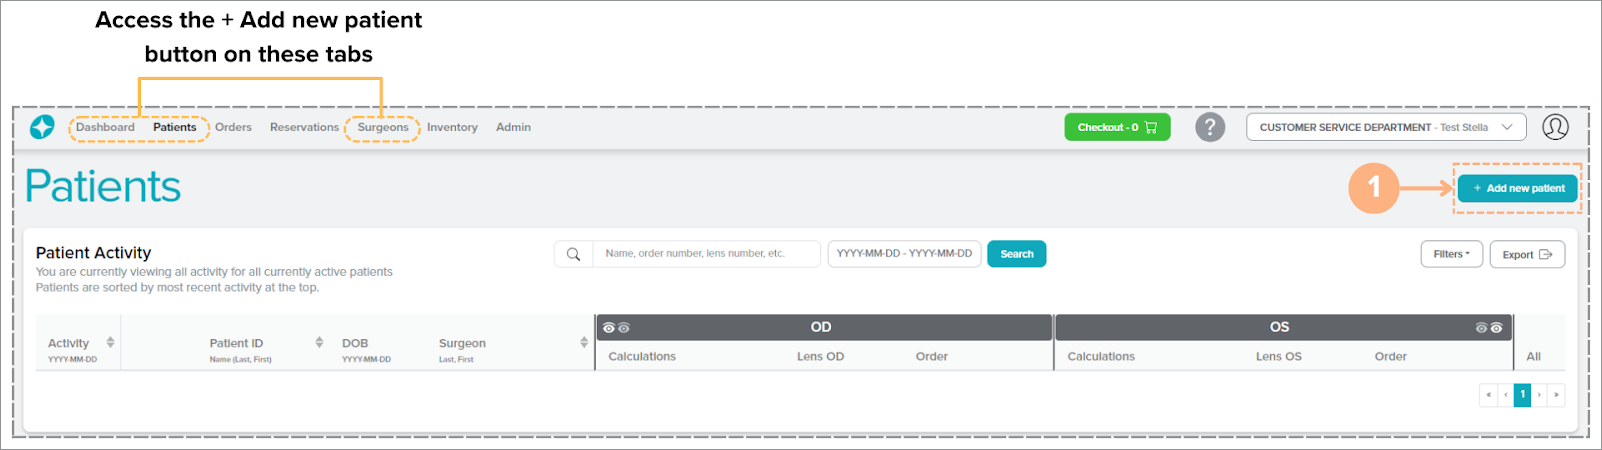Click the name or order number search field
1602x450 pixels.
(x=705, y=254)
